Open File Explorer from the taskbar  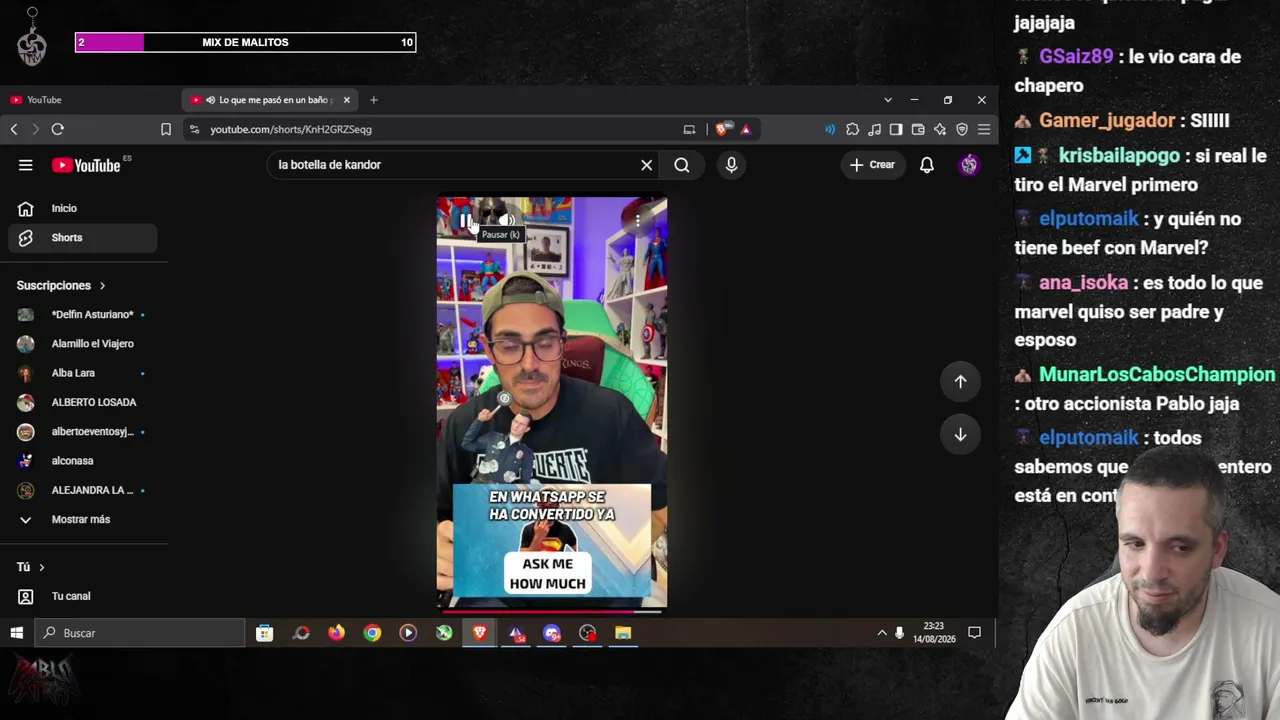623,633
